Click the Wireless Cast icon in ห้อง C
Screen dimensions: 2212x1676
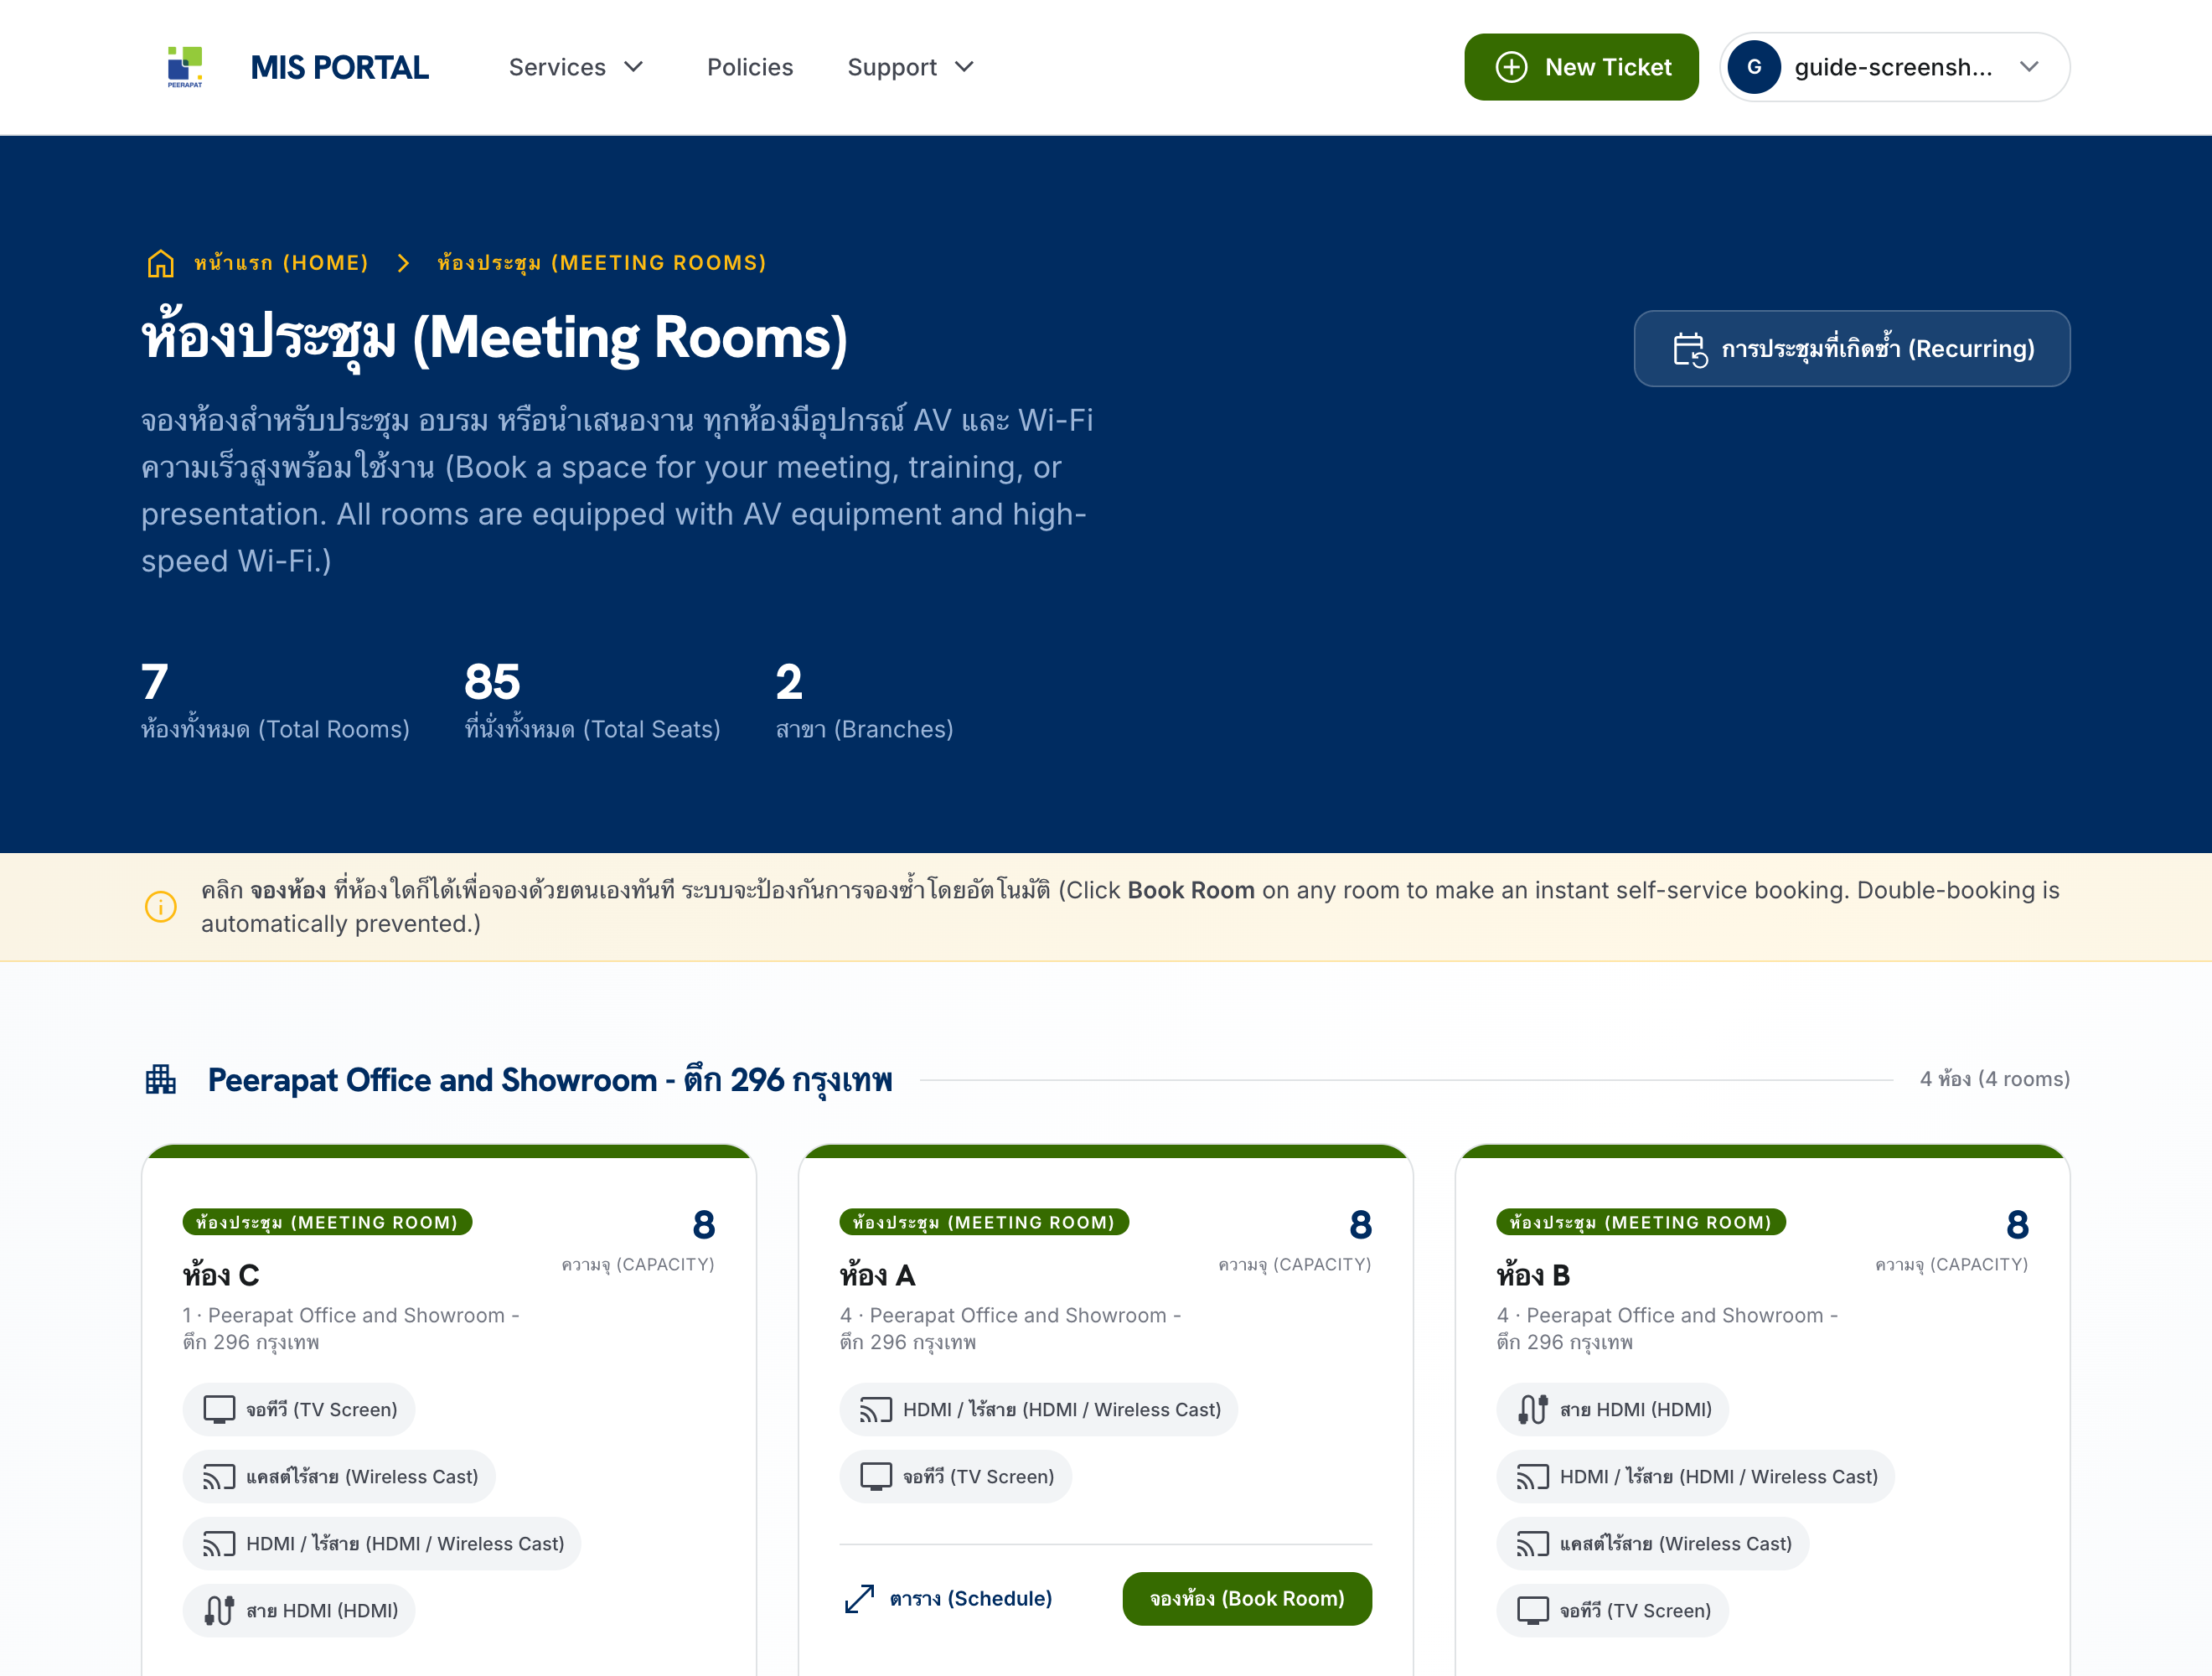219,1476
